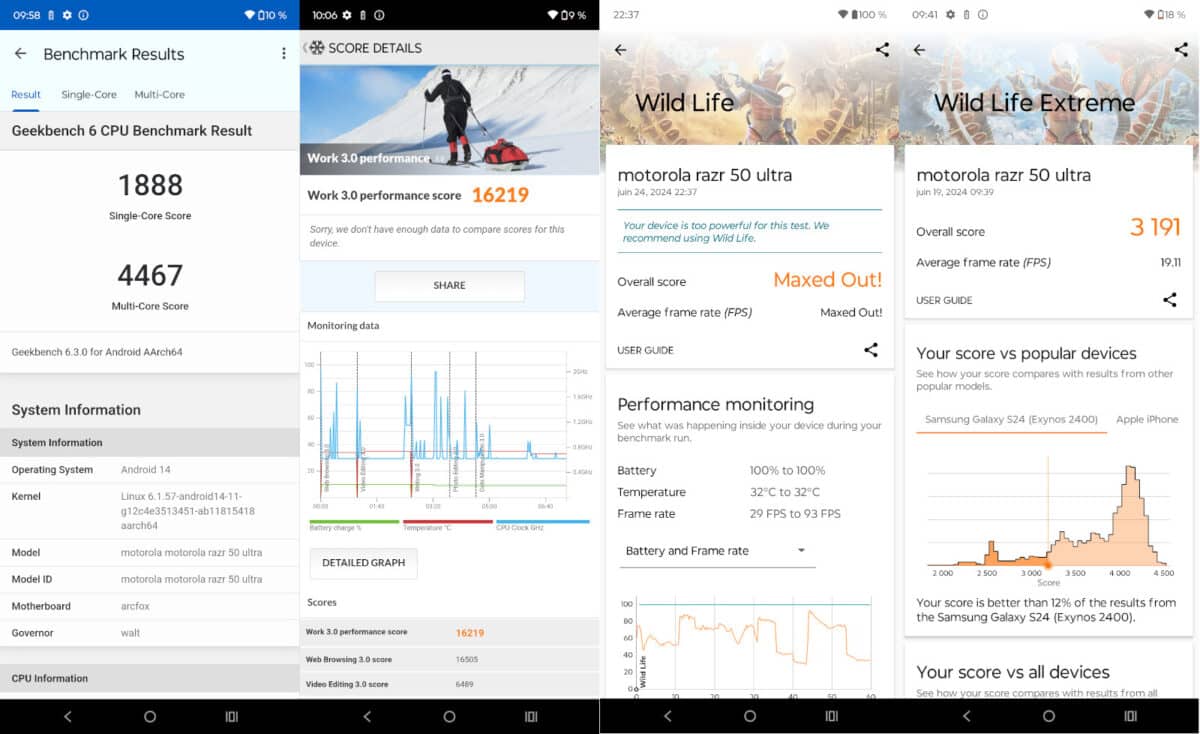Select the Result tab in Geekbench
The width and height of the screenshot is (1200, 734).
click(26, 94)
